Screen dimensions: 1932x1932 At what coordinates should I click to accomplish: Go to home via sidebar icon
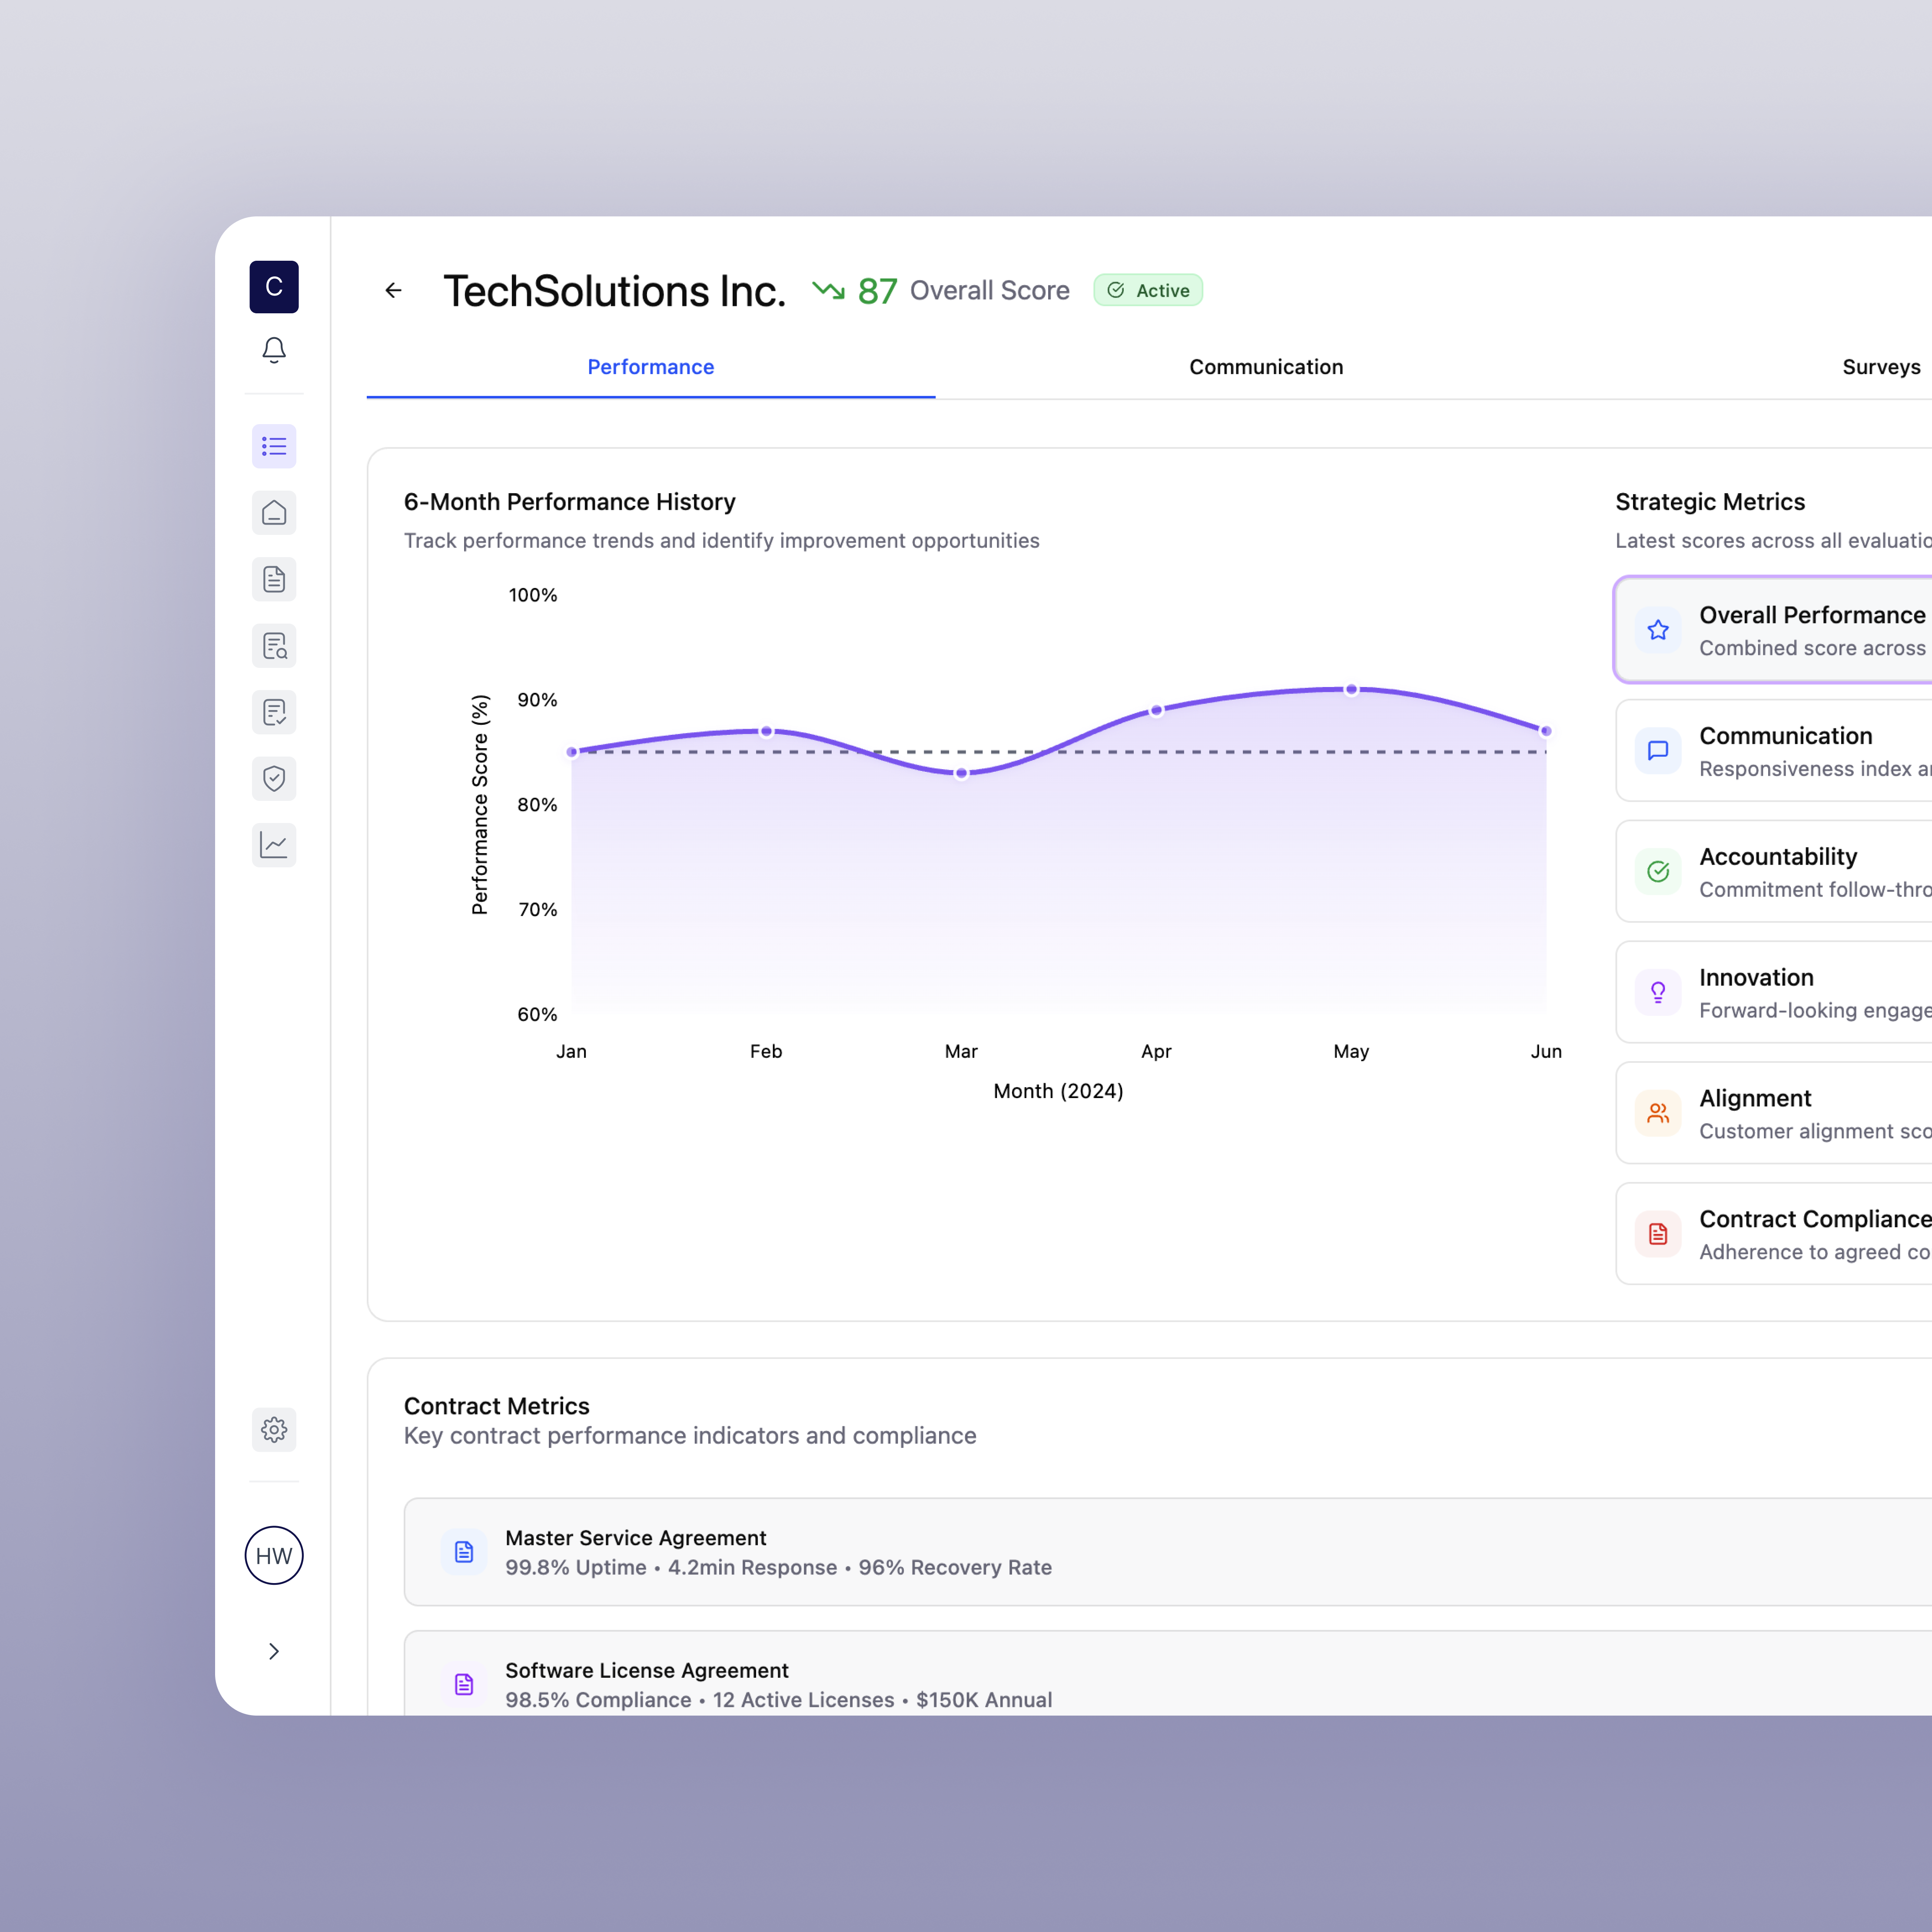(x=274, y=513)
